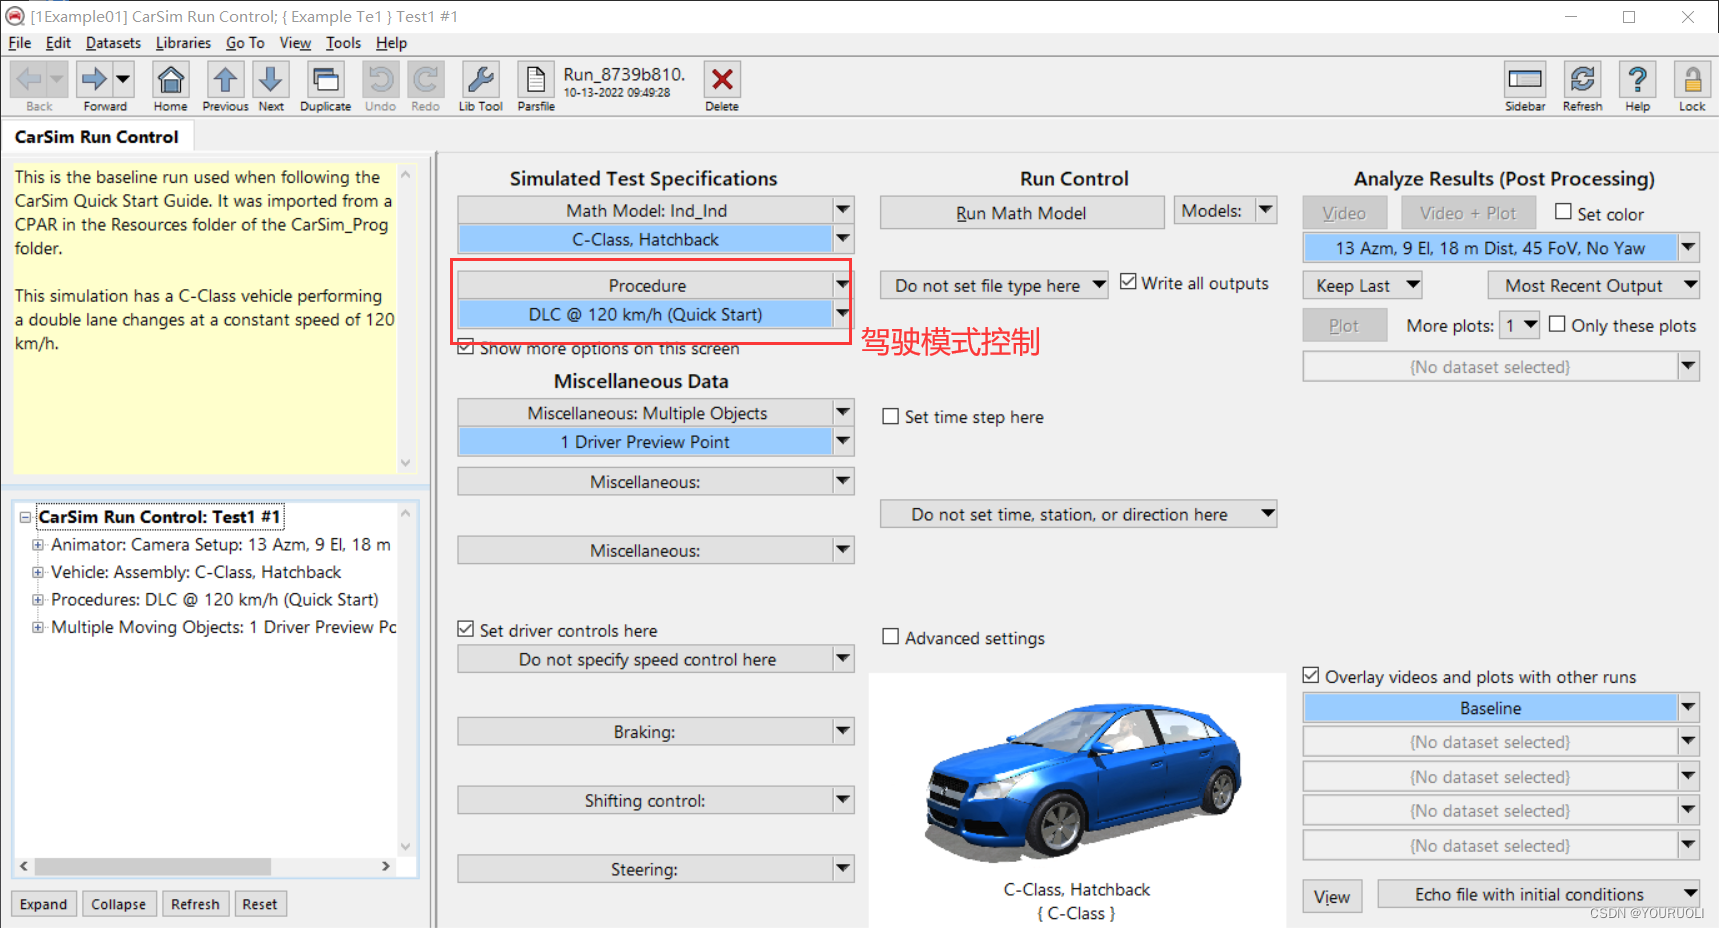Image resolution: width=1719 pixels, height=928 pixels.
Task: Open the Libraries menu
Action: 183,43
